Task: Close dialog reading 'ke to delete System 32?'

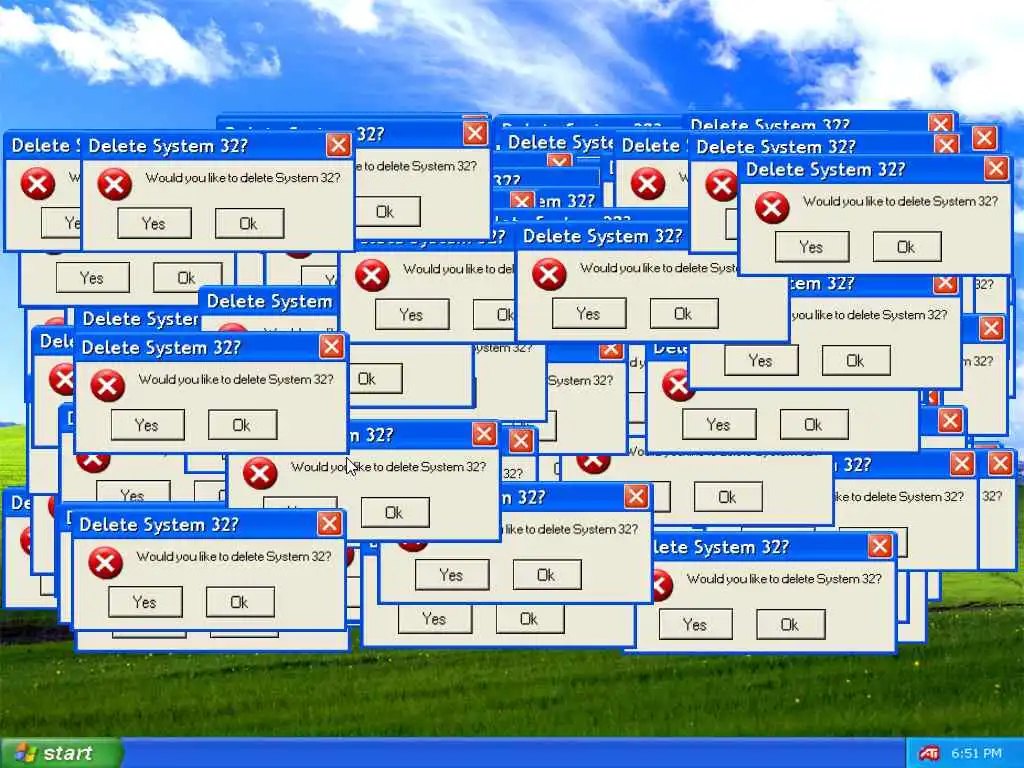Action: coord(962,464)
